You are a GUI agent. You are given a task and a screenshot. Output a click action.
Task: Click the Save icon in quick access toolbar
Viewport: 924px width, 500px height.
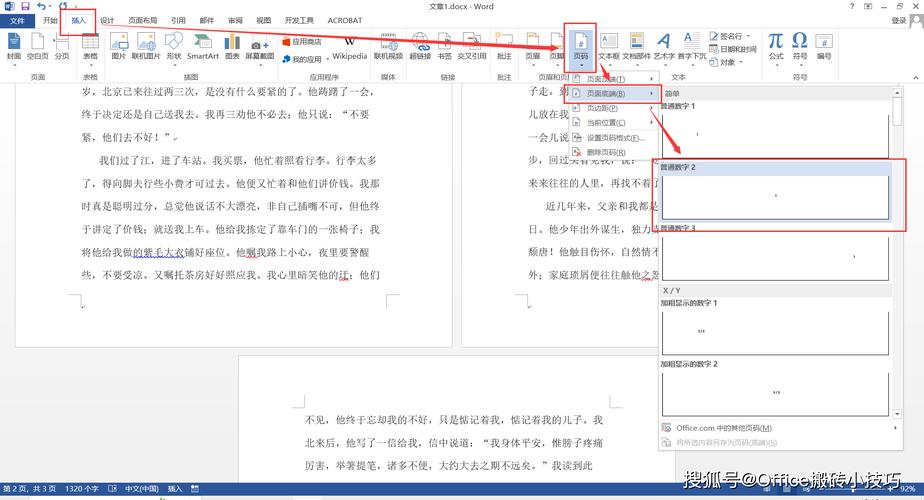[x=25, y=6]
